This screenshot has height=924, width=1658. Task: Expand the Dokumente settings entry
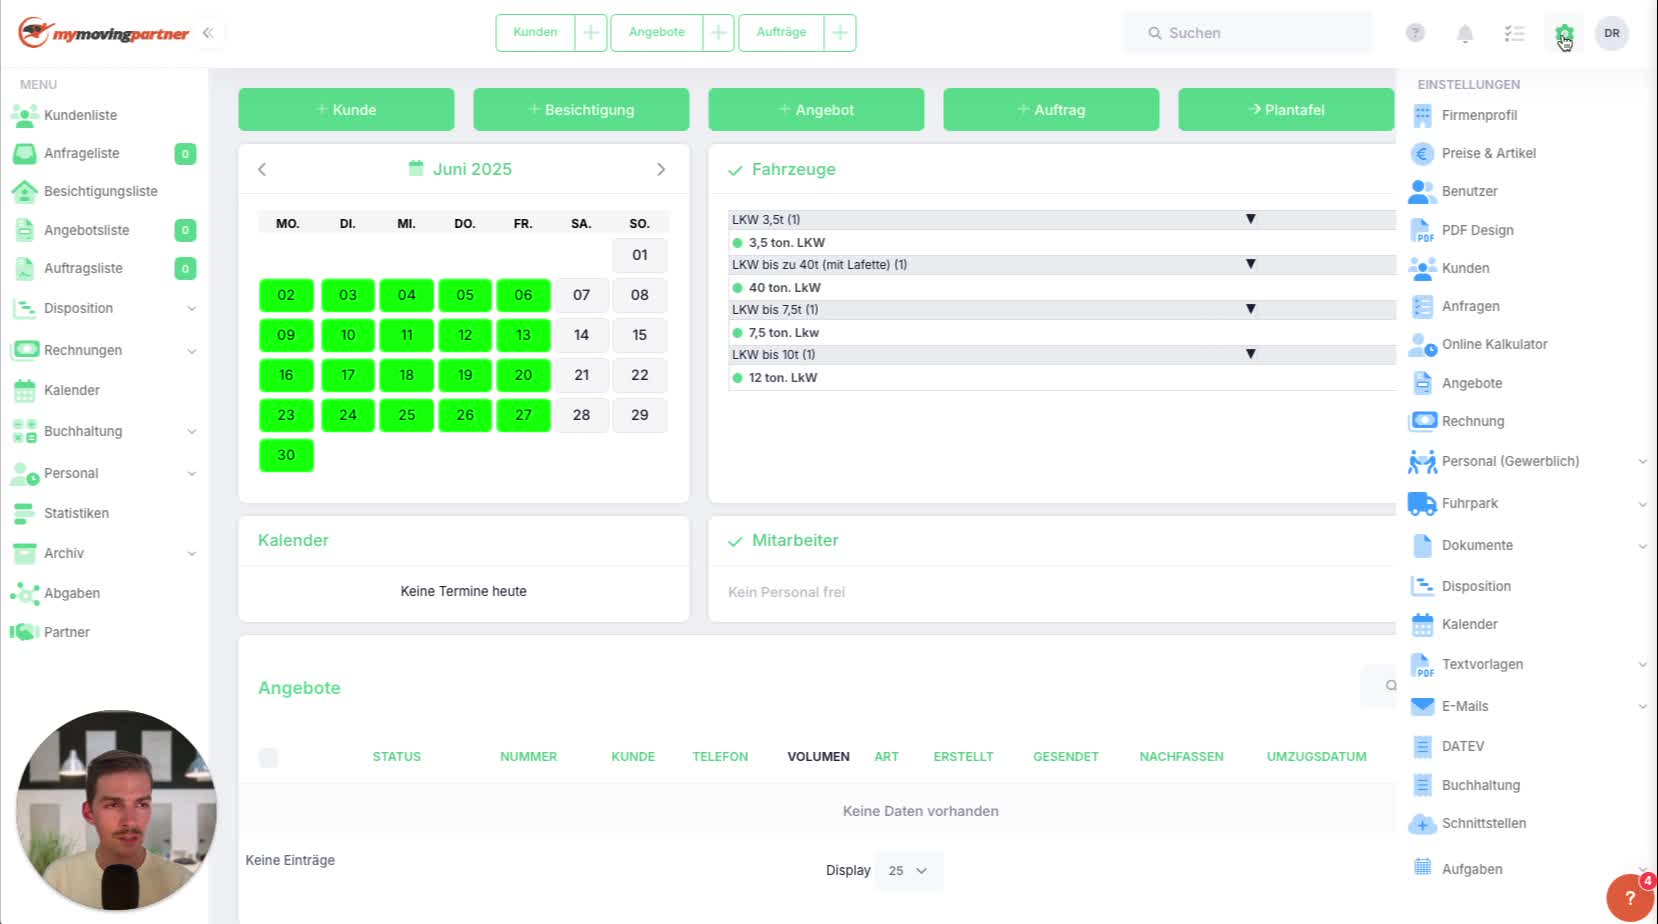coord(1642,546)
